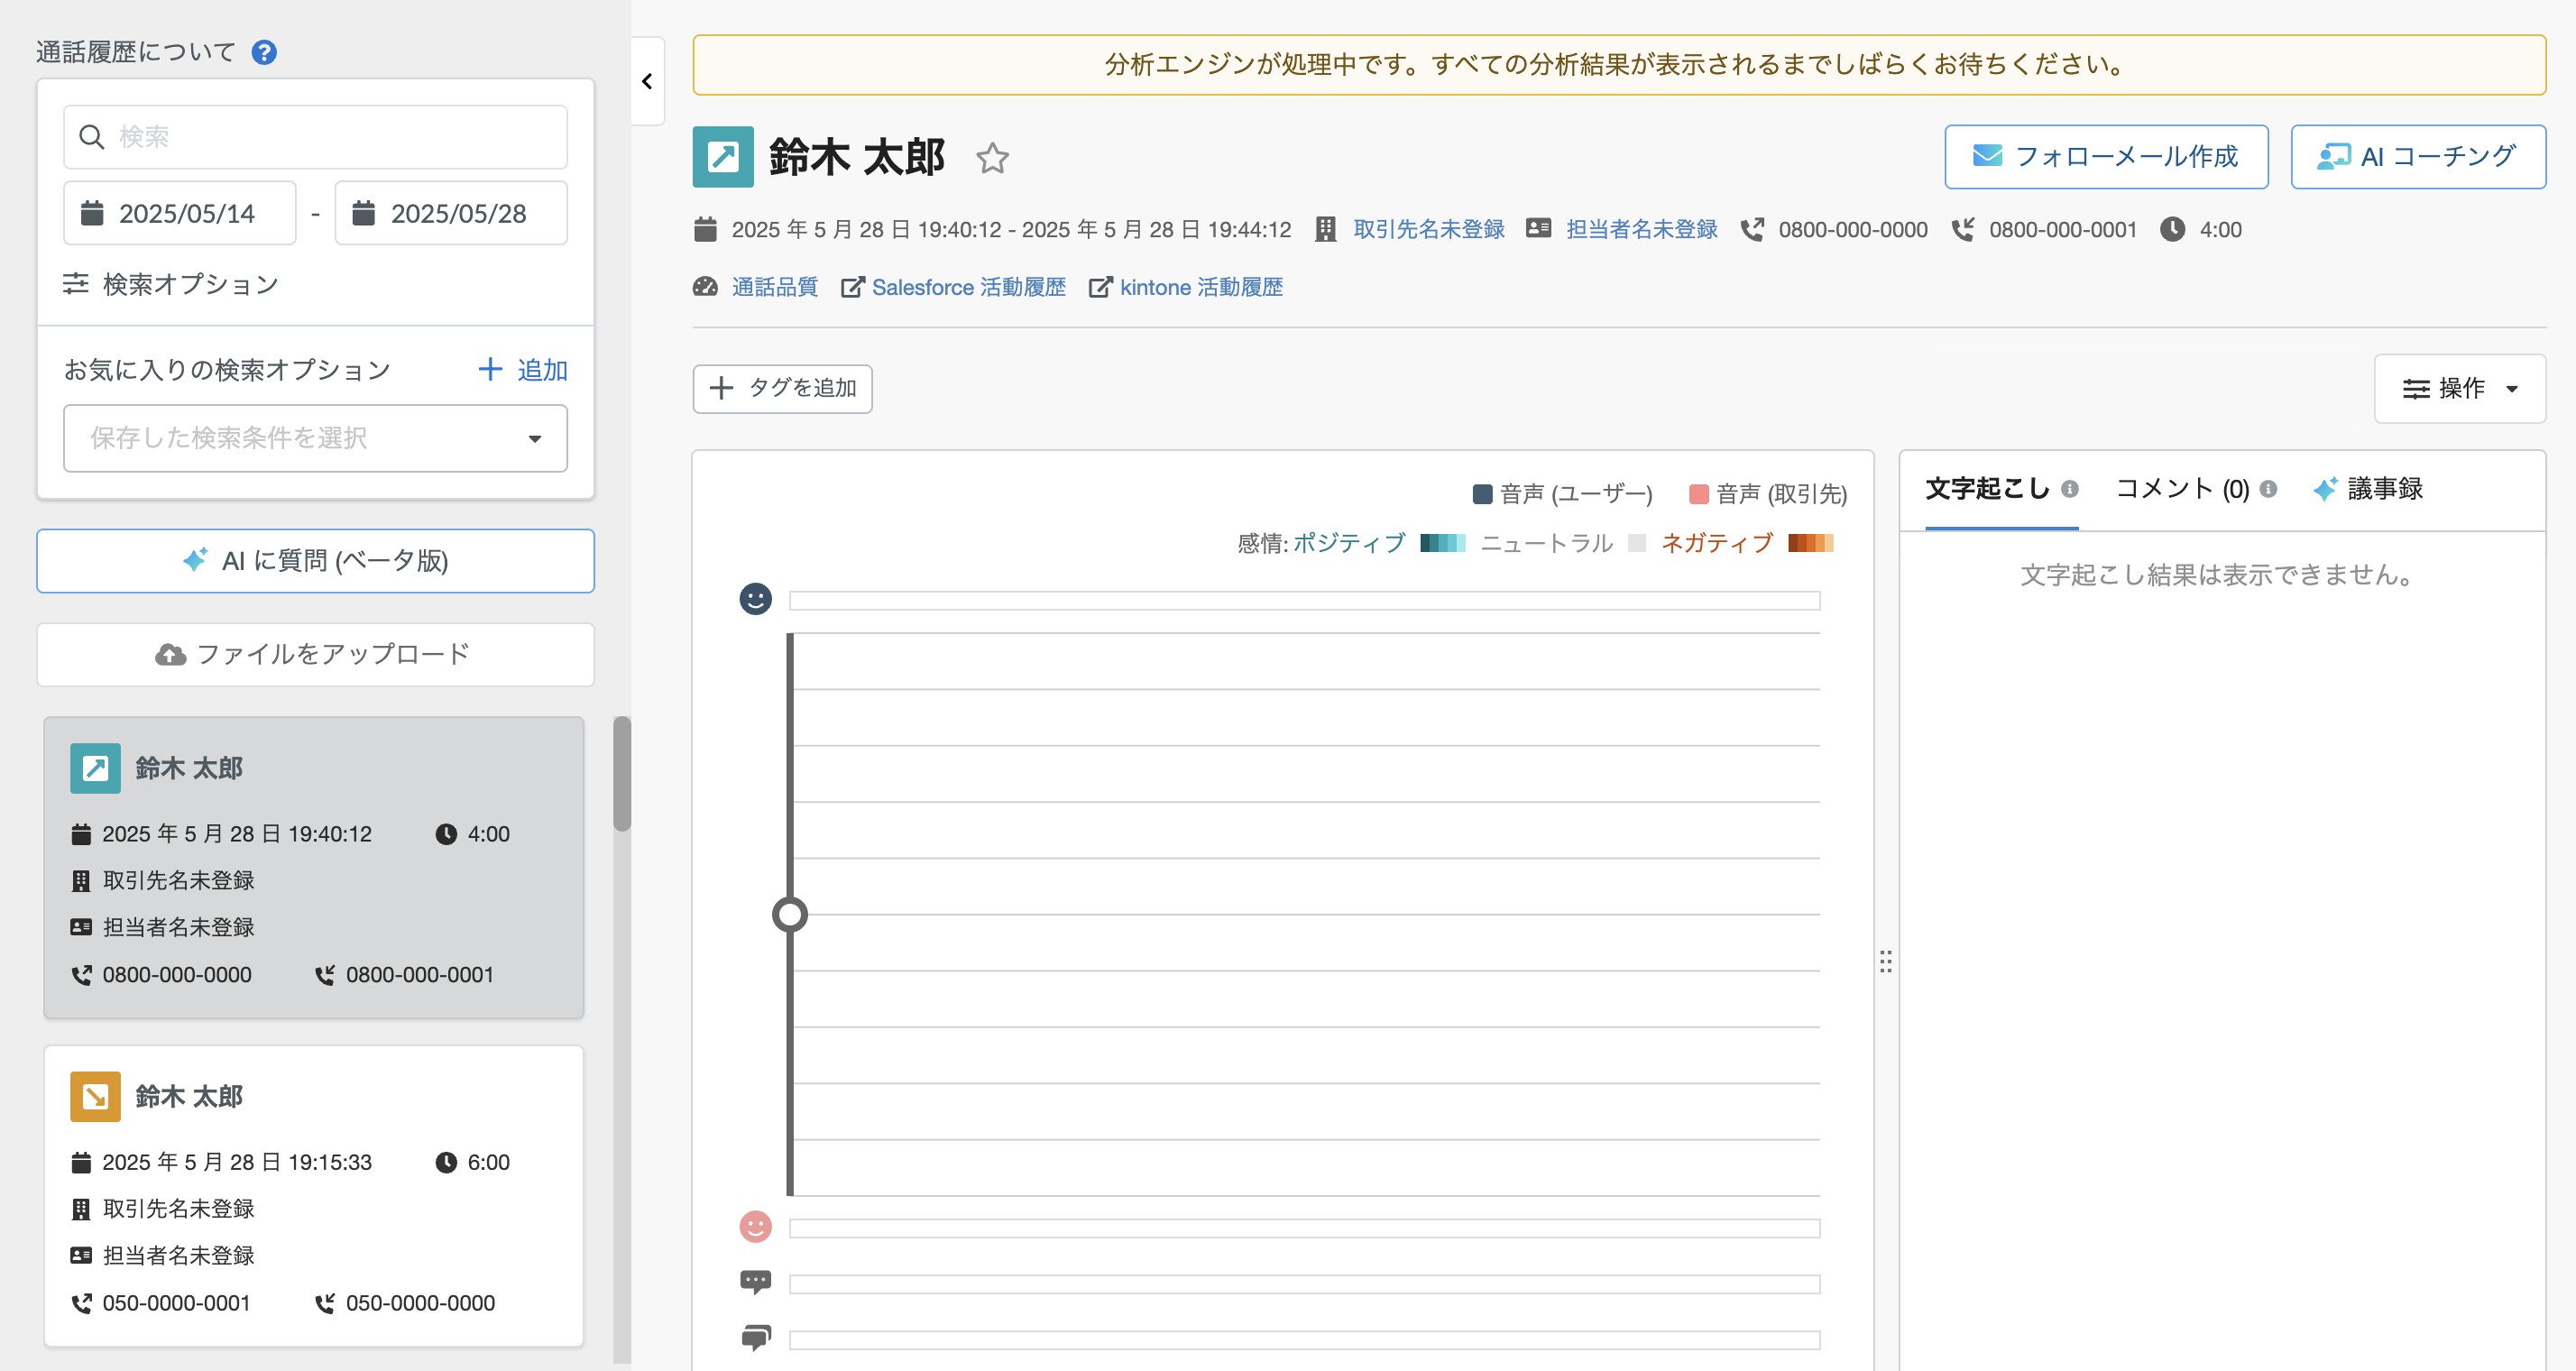Collapse the left sidebar with chevron

[647, 82]
